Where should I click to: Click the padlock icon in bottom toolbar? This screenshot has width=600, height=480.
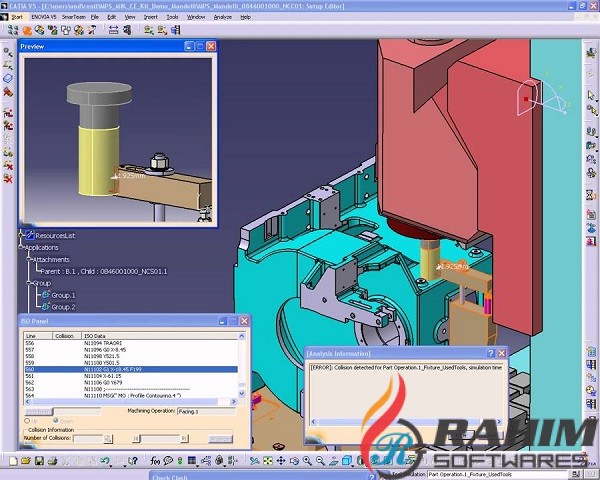point(220,460)
